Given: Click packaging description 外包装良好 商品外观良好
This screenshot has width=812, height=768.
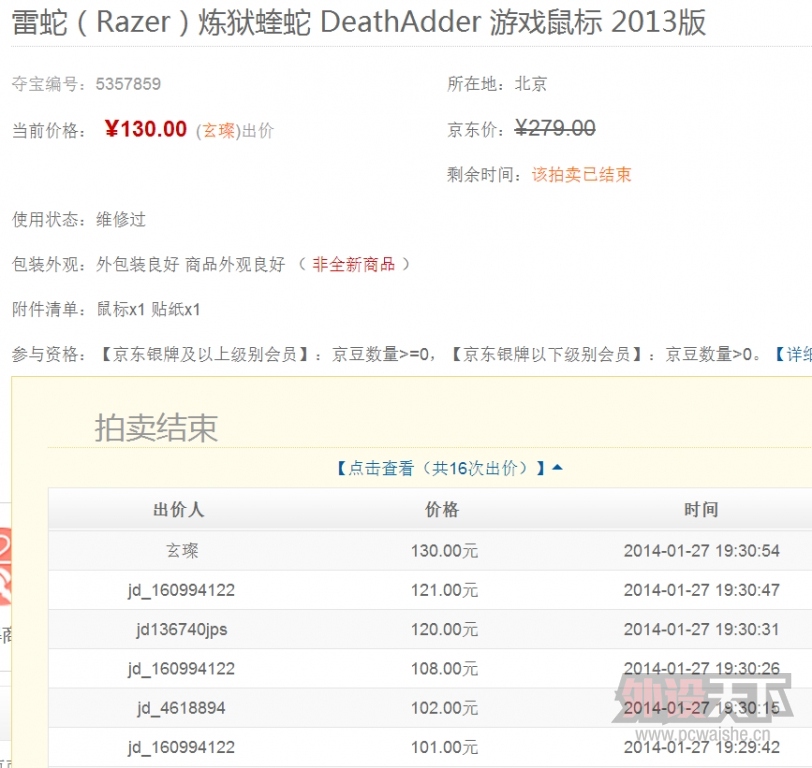Looking at the screenshot, I should click(191, 265).
